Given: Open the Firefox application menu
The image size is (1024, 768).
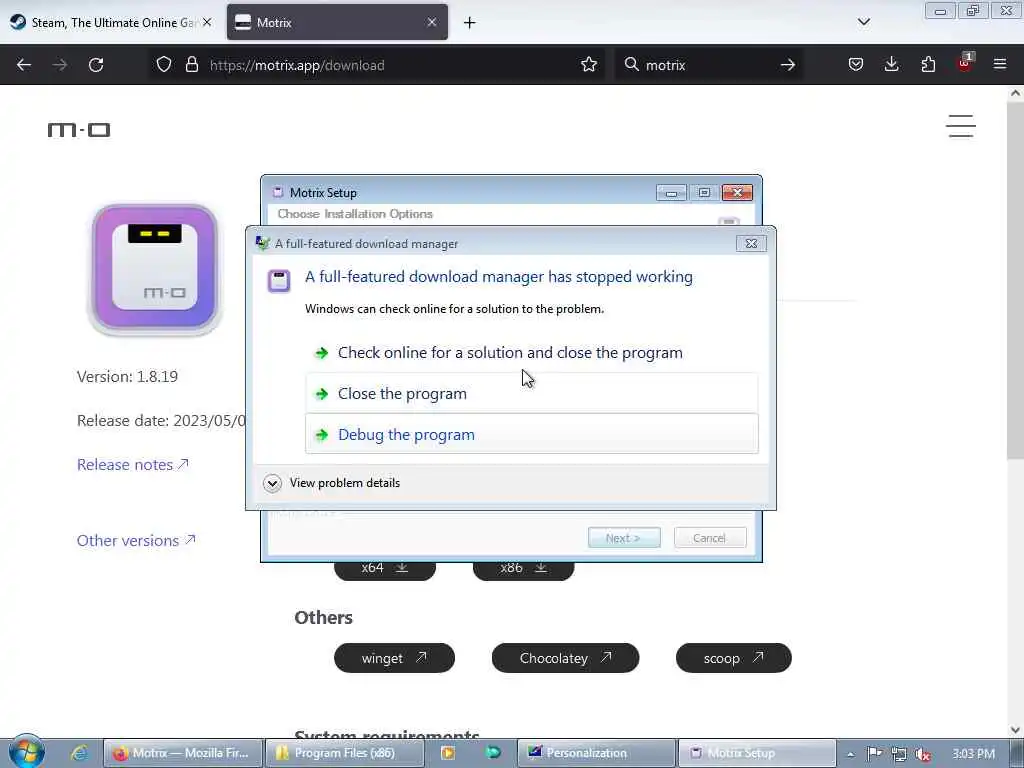Looking at the screenshot, I should [1000, 65].
